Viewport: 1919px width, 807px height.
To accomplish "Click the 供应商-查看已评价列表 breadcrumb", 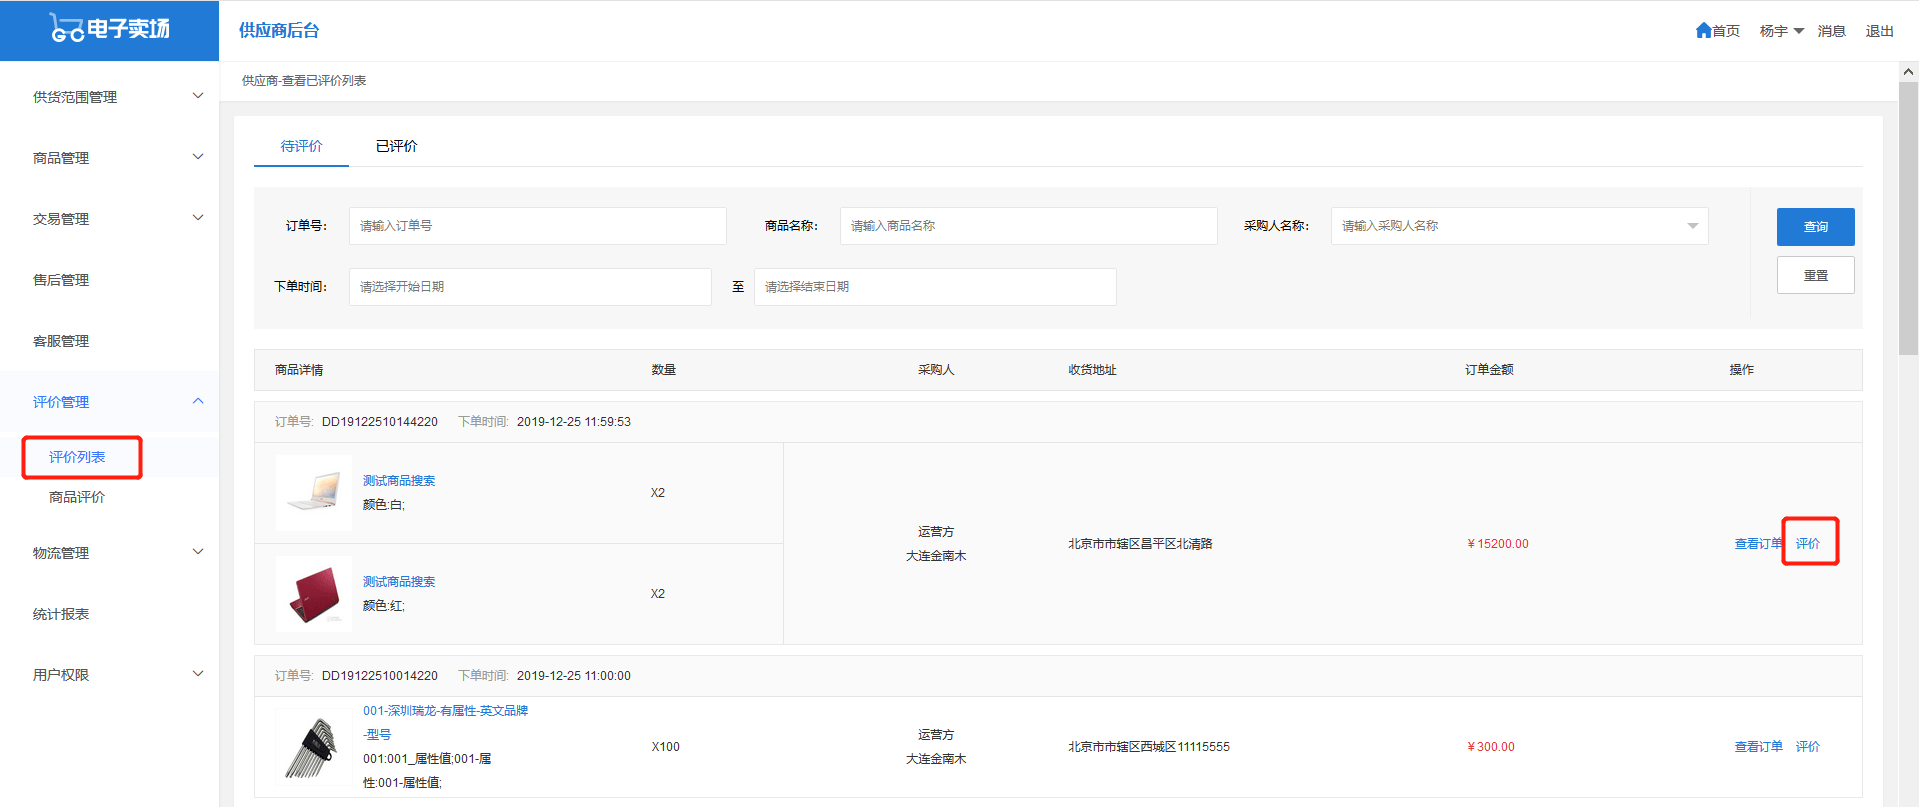I will [x=304, y=81].
